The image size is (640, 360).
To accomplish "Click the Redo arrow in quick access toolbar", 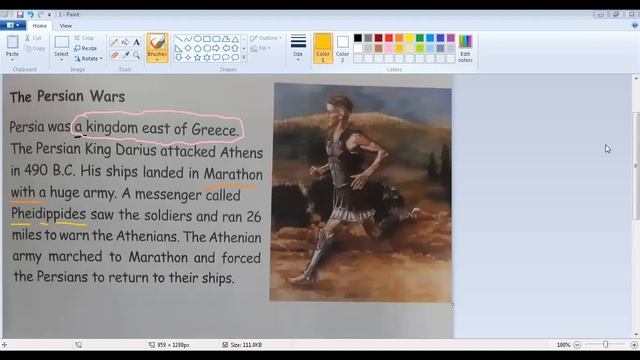I will 40,14.
